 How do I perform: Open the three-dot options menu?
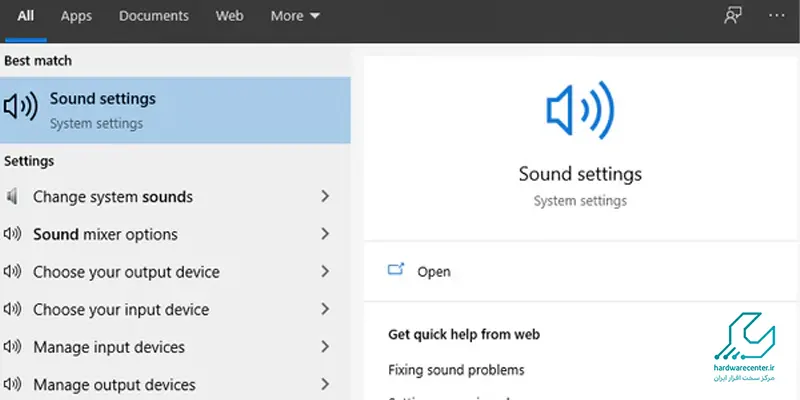tap(776, 16)
